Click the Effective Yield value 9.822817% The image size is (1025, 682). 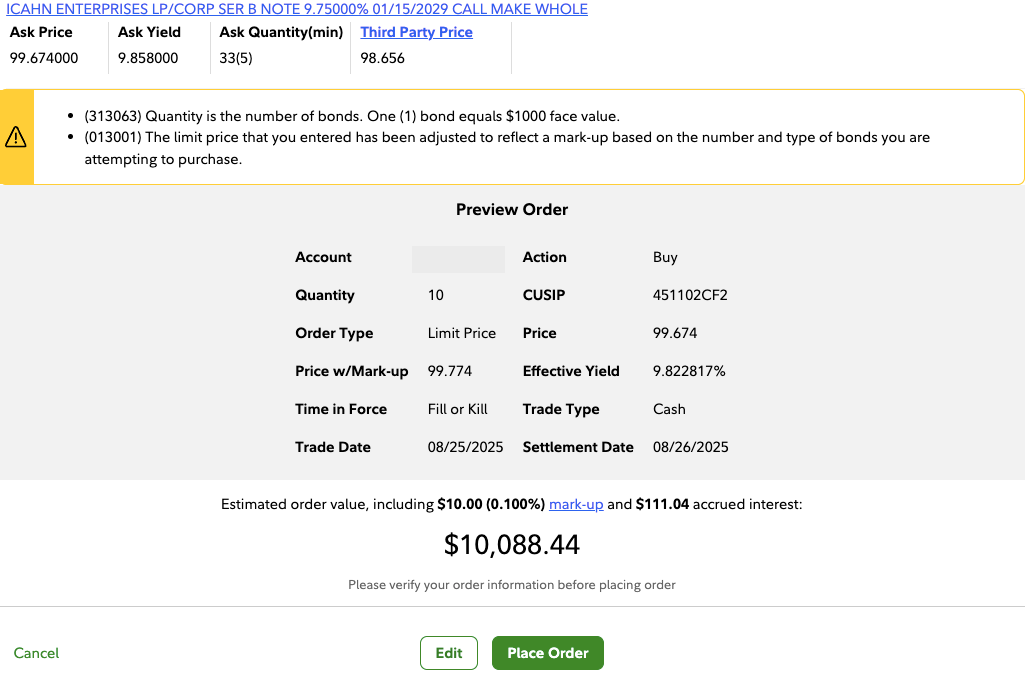tap(689, 371)
